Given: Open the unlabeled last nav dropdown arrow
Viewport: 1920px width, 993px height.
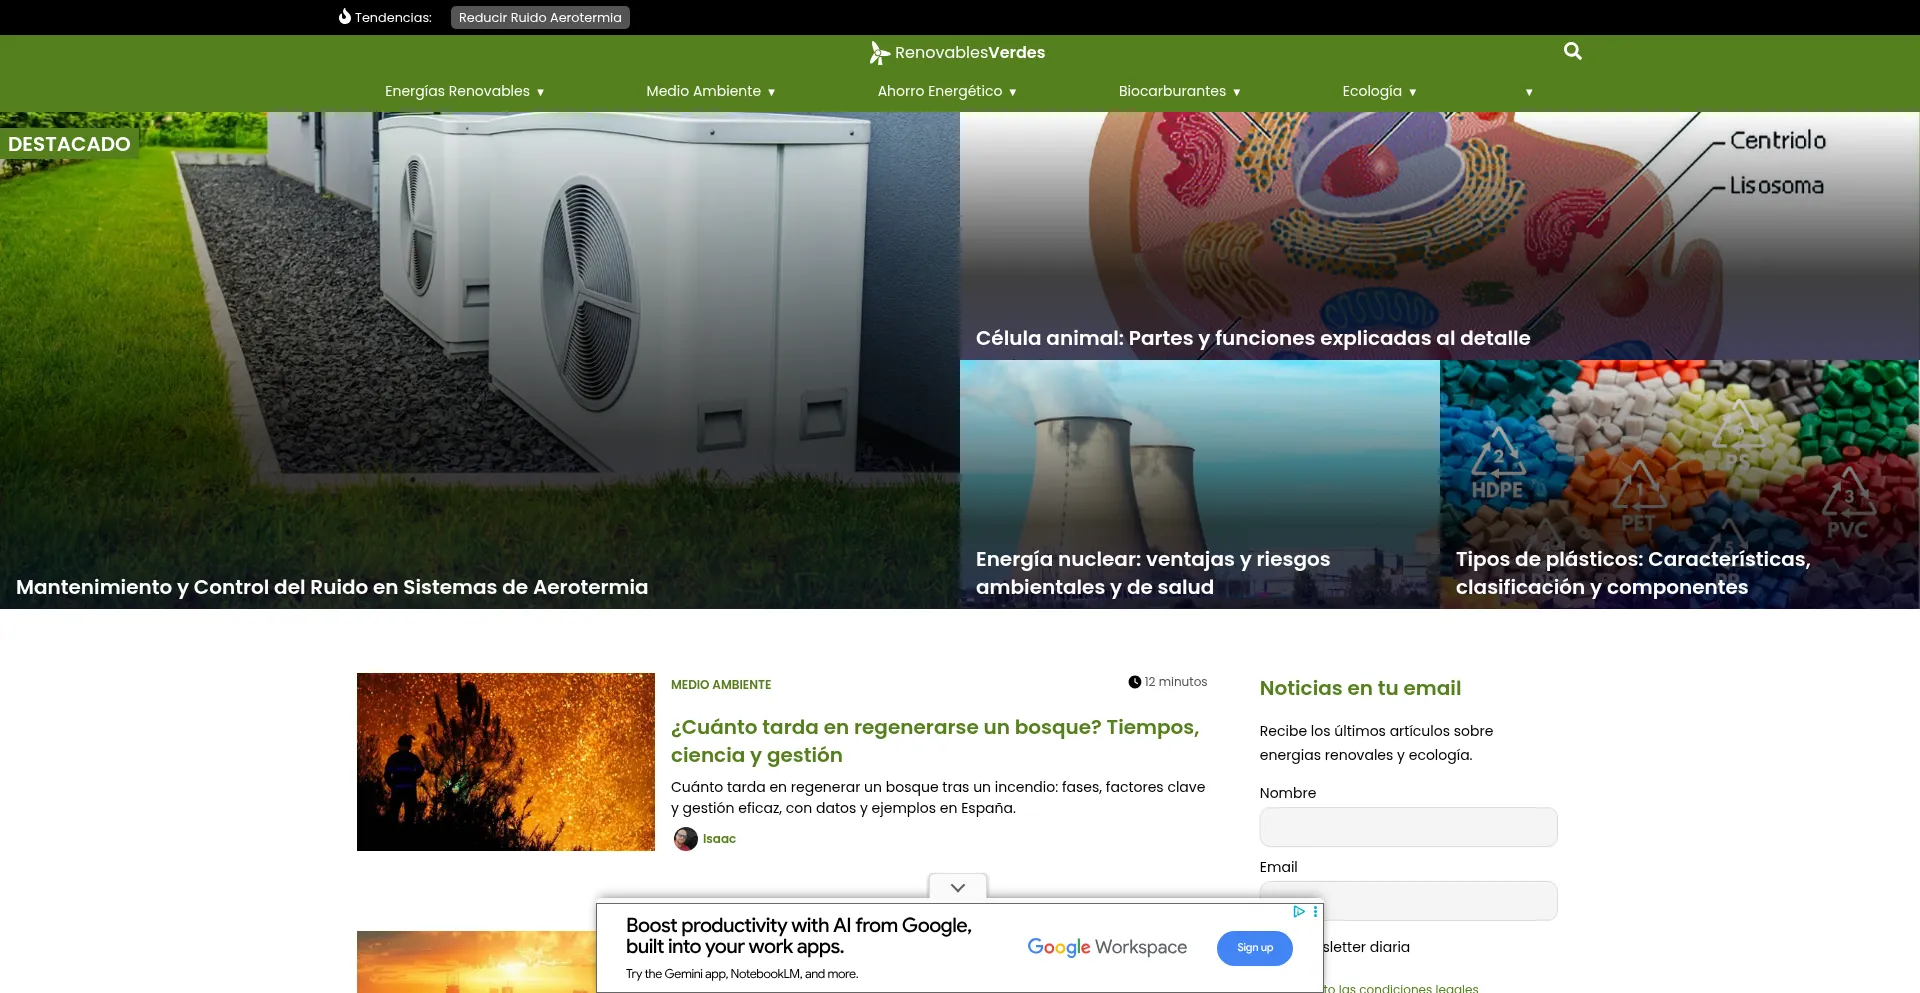Looking at the screenshot, I should [1528, 92].
